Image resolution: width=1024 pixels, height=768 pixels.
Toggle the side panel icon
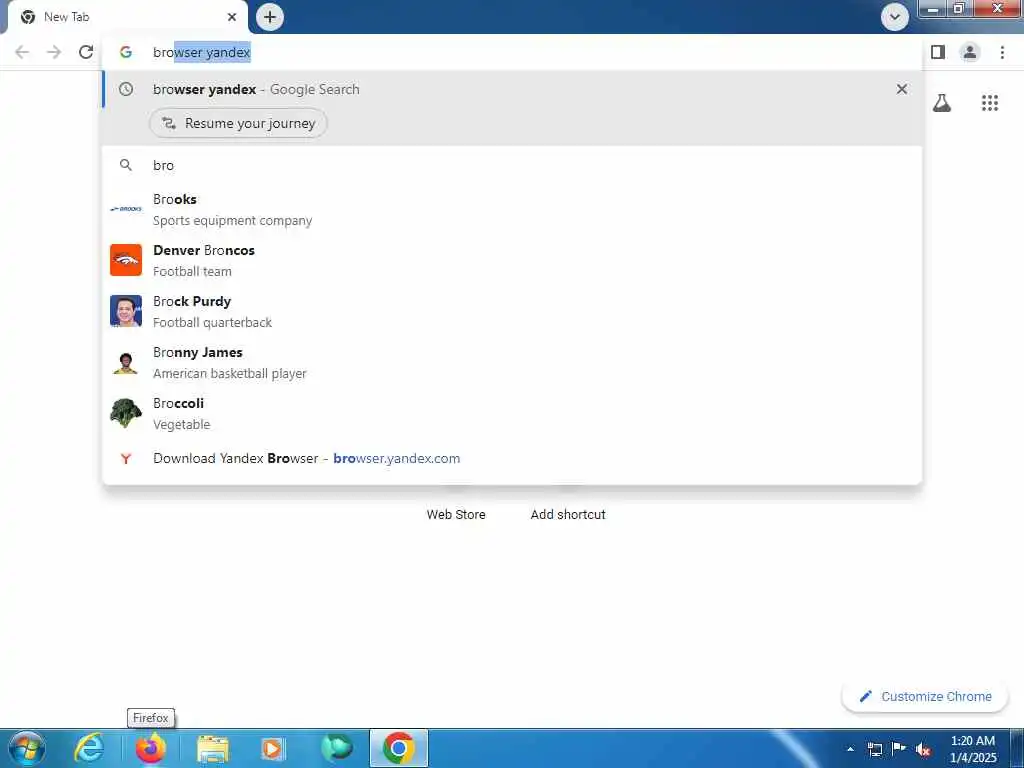coord(938,52)
